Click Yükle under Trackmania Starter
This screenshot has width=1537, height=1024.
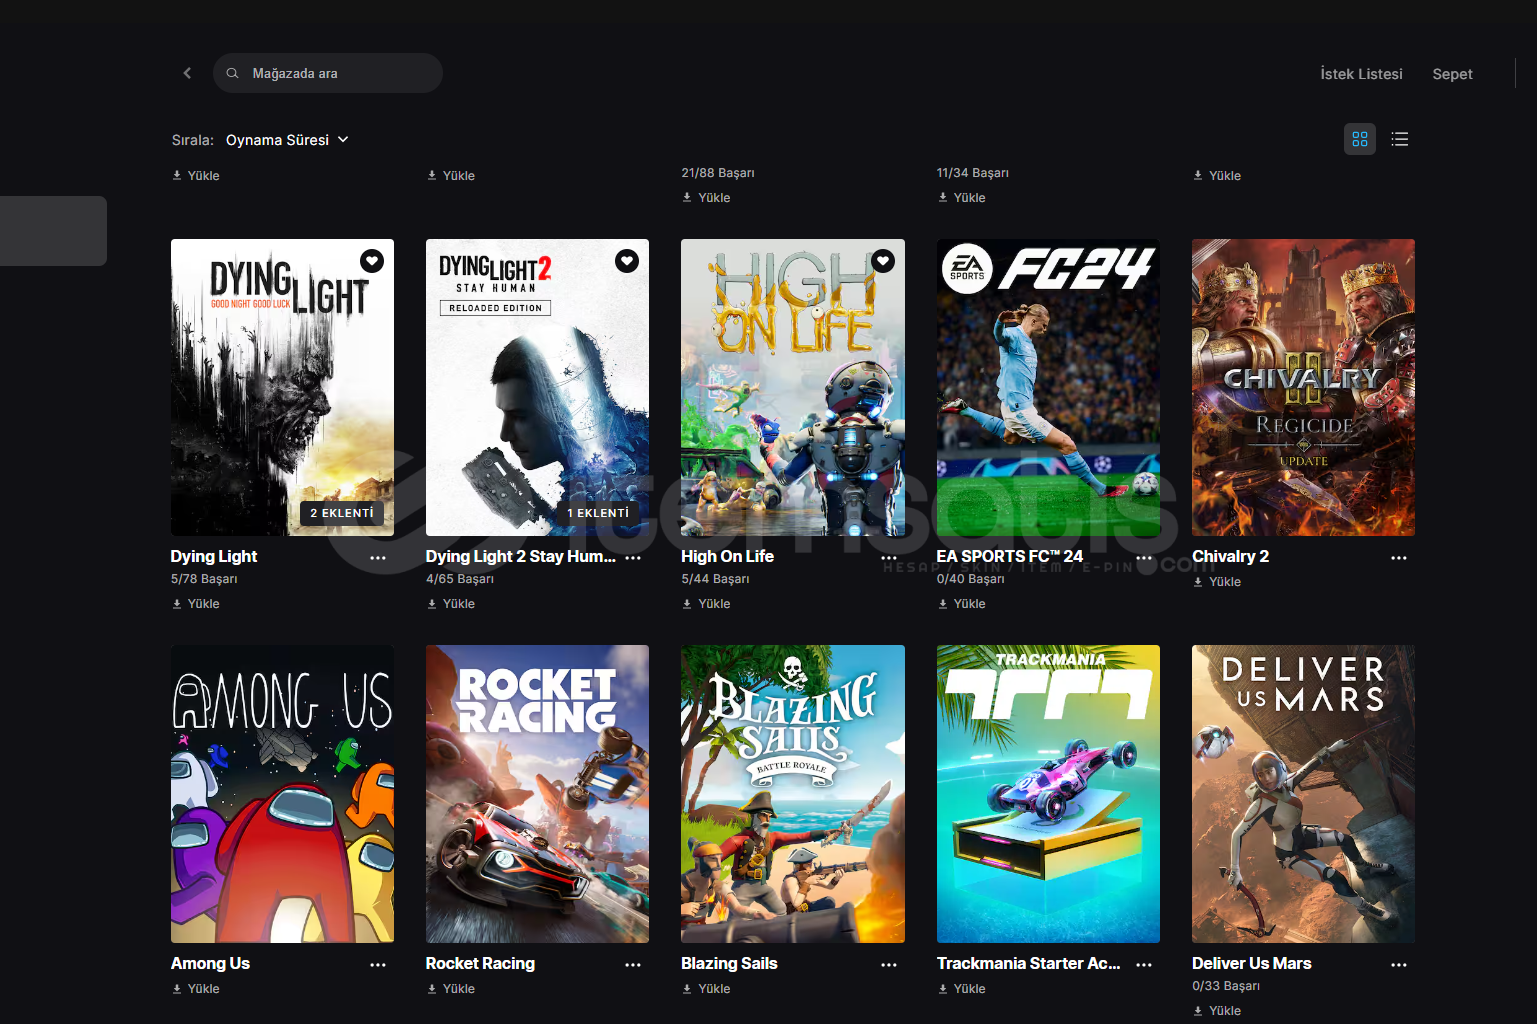click(962, 989)
